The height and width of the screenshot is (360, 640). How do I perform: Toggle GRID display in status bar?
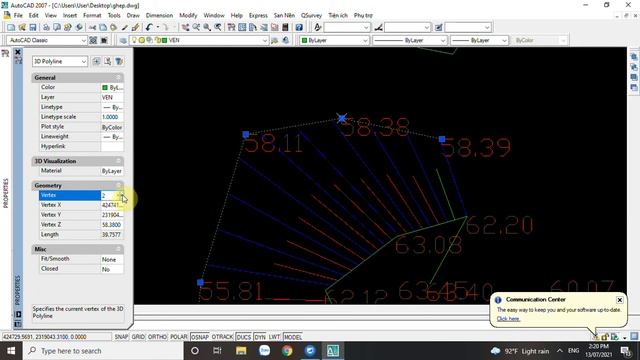(x=138, y=337)
